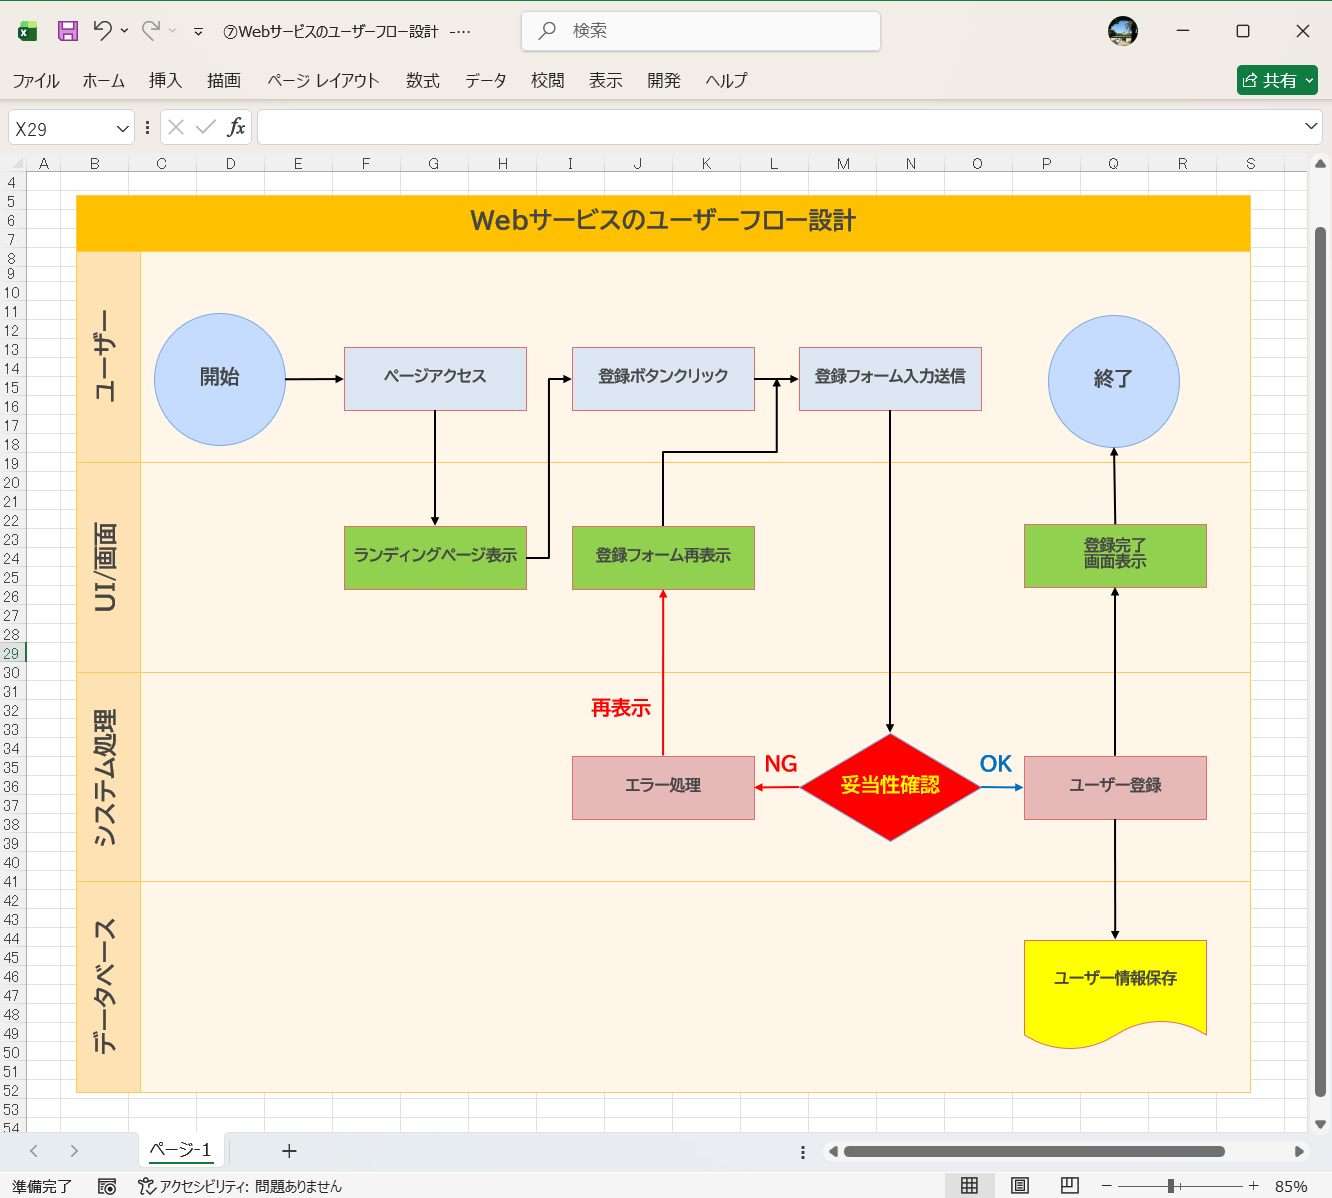Select the ページ-1 sheet tab
This screenshot has height=1198, width=1332.
click(x=179, y=1150)
